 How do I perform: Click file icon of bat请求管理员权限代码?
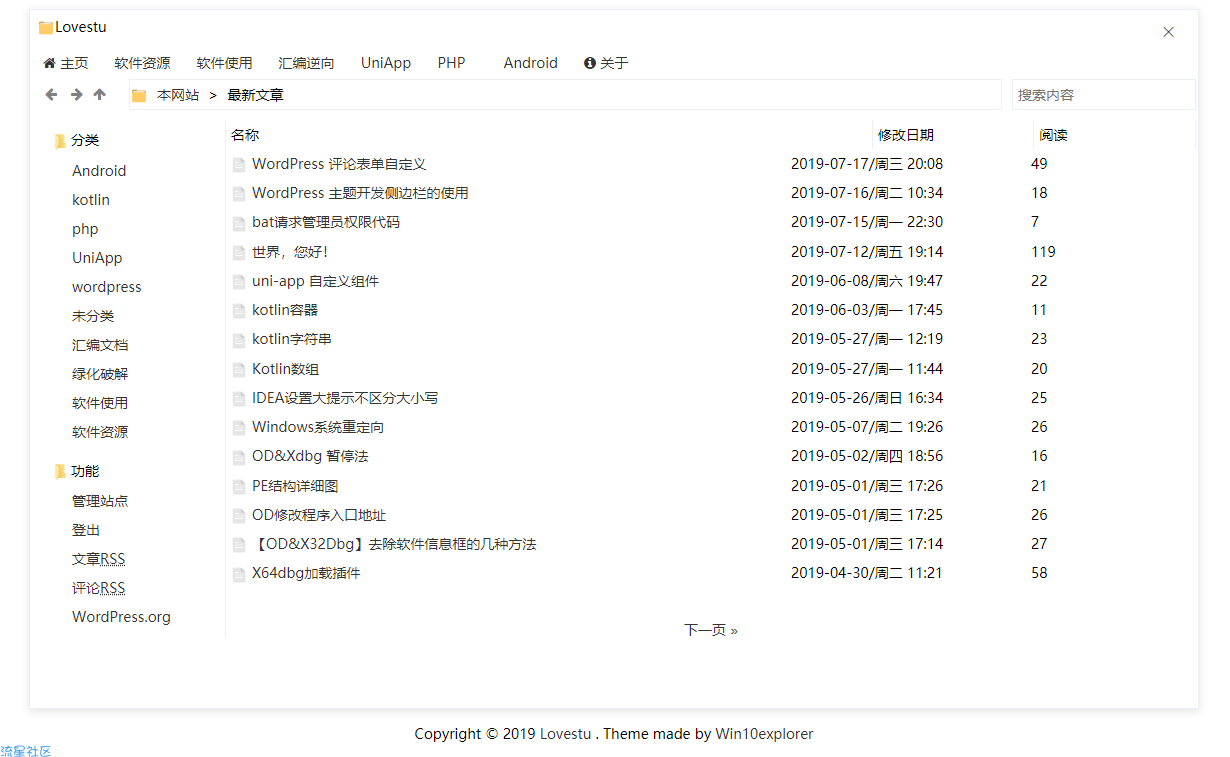(239, 223)
